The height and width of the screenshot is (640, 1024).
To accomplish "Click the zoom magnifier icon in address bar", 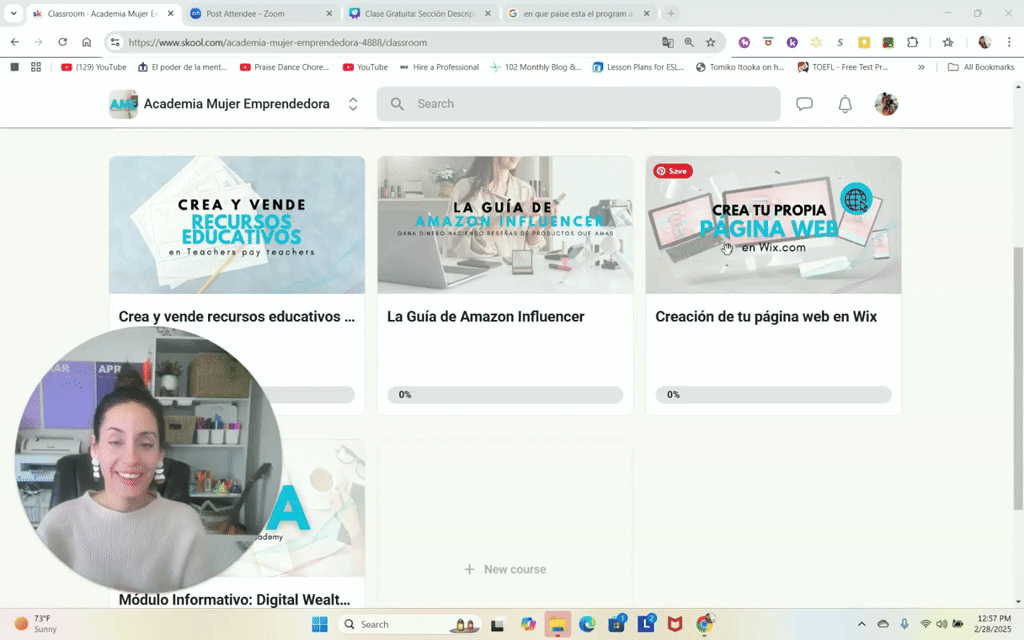I will [x=689, y=42].
